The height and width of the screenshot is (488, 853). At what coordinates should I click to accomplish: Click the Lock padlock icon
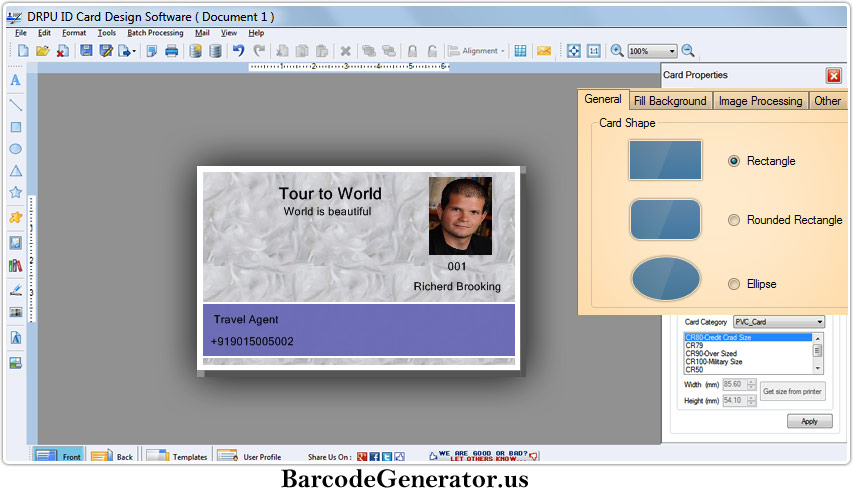tap(412, 51)
